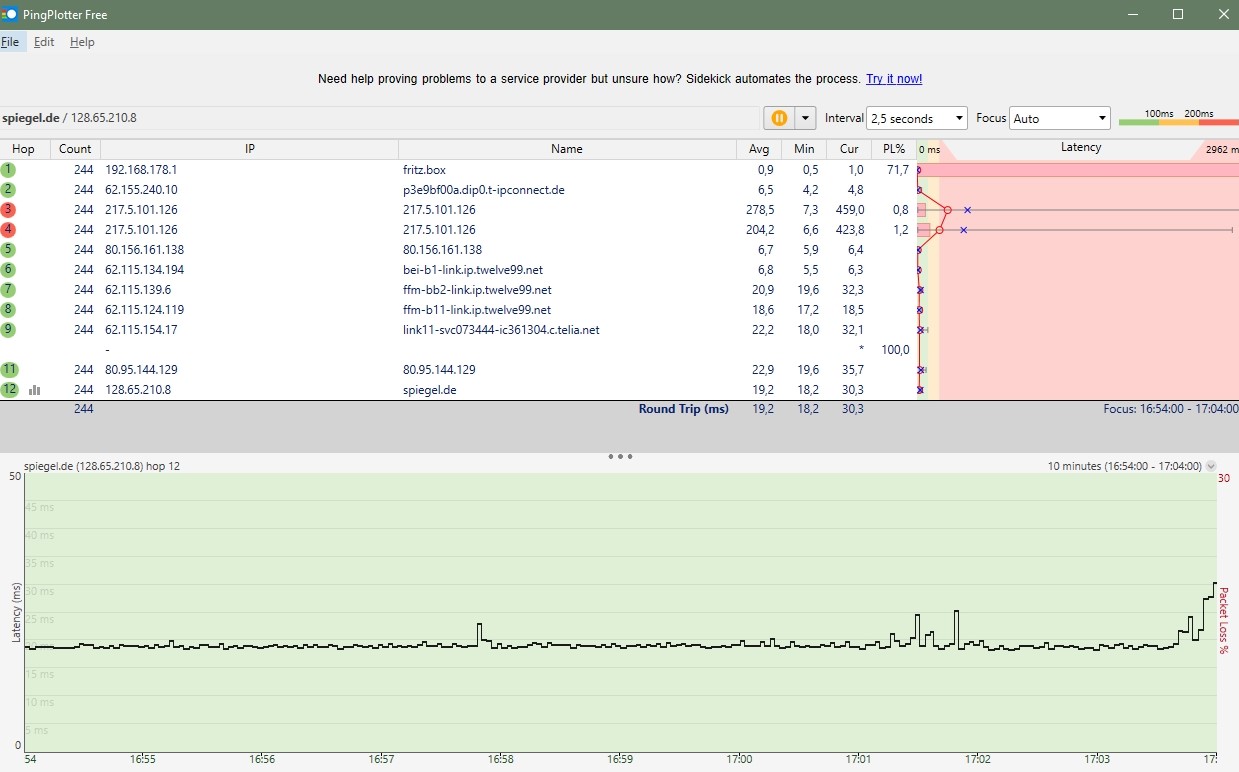This screenshot has height=772, width=1239.
Task: Open the dropdown arrow beside the pause button
Action: tap(805, 118)
